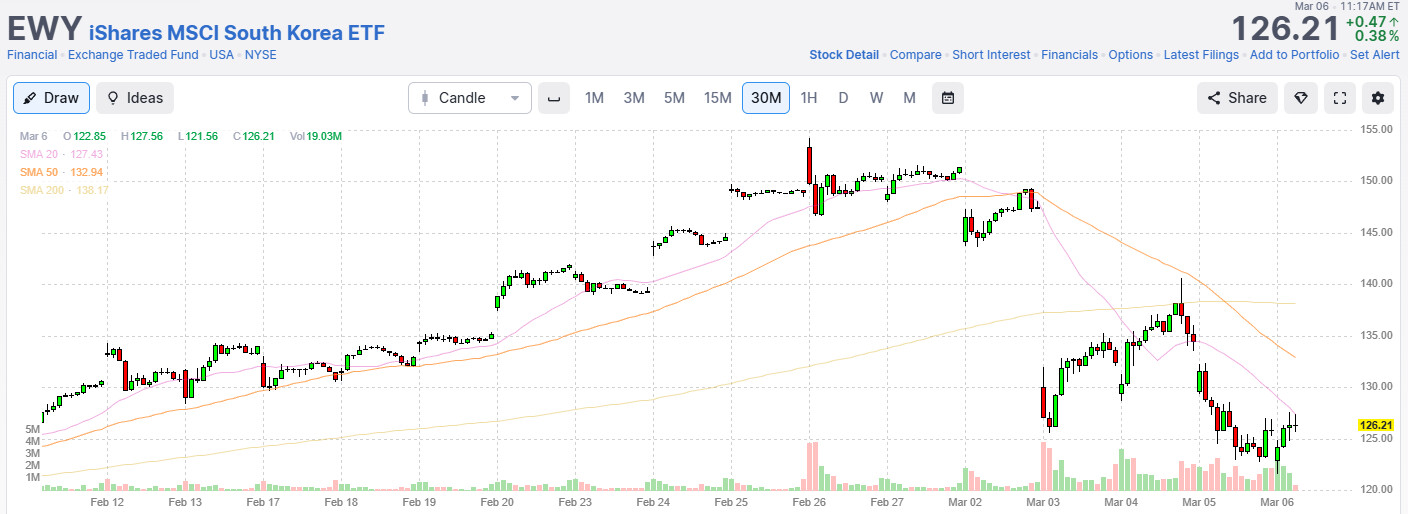Enter fullscreen chart mode
Image resolution: width=1408 pixels, height=514 pixels.
(1341, 98)
